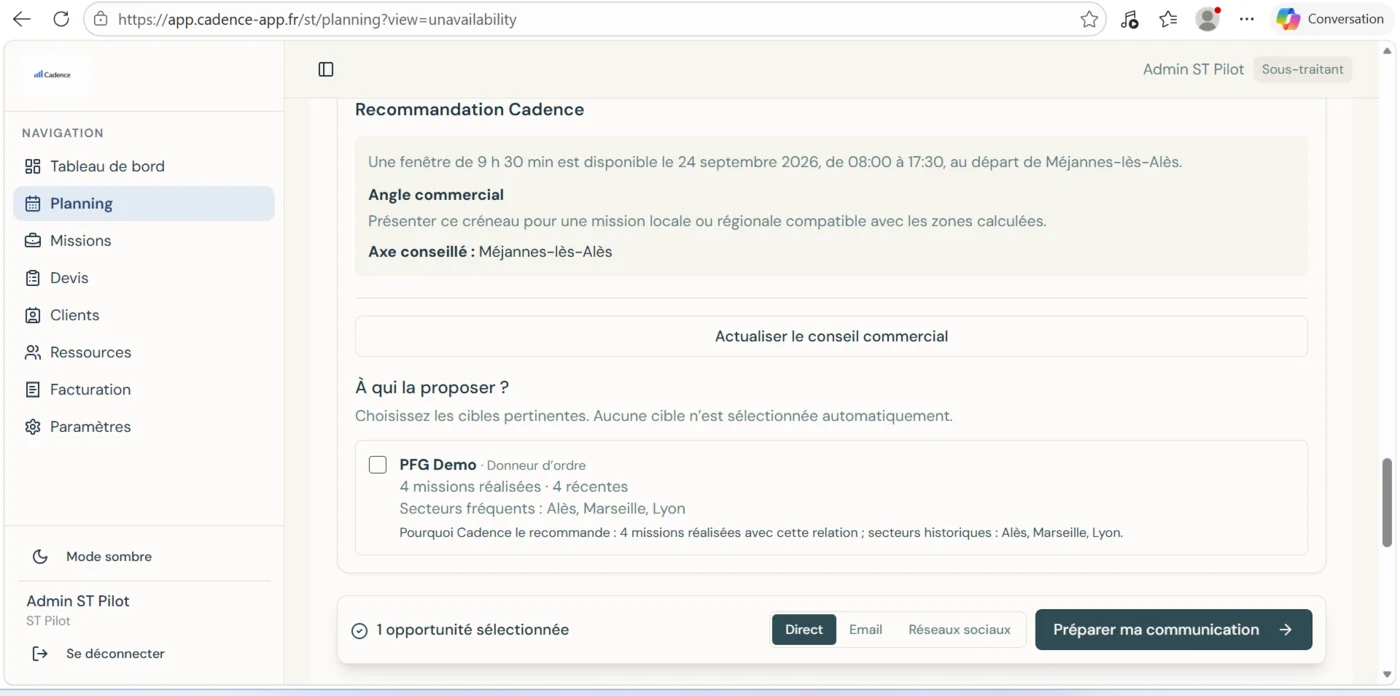Open the browser profile avatar
The width and height of the screenshot is (1400, 696).
pos(1208,19)
